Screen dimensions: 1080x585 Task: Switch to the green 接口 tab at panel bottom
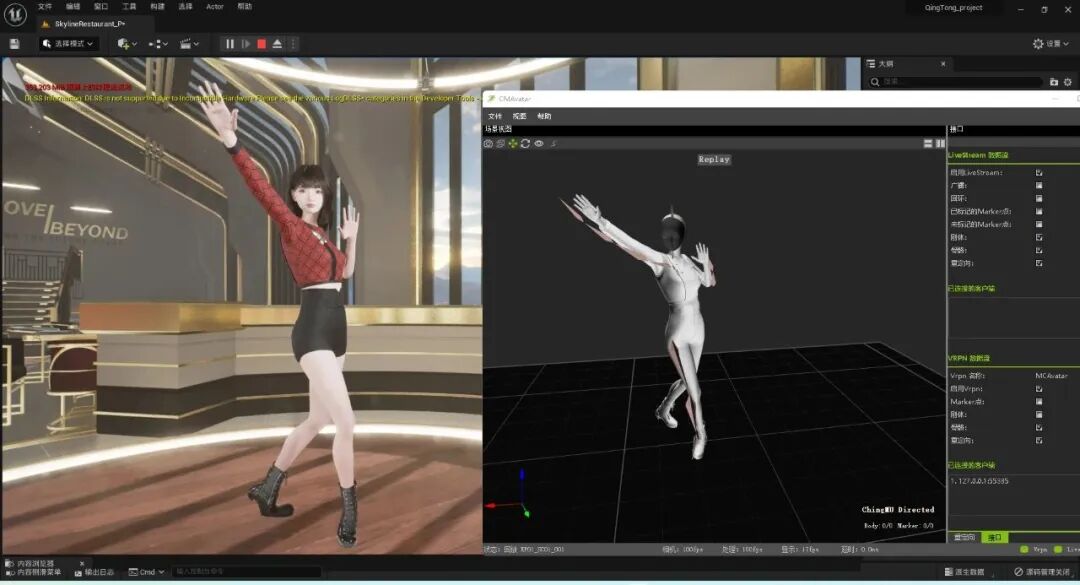click(x=994, y=537)
